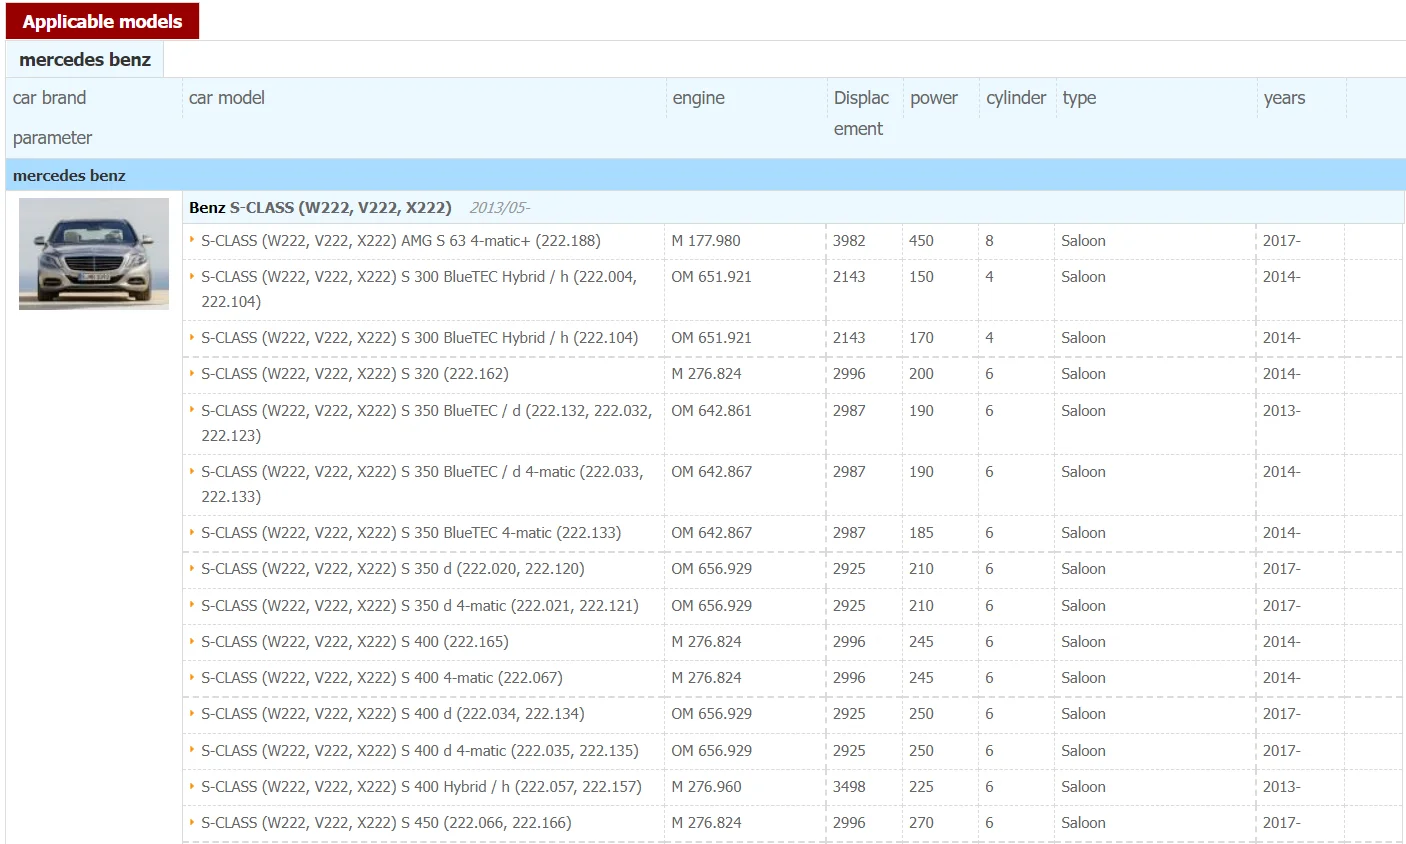Click power value 450
This screenshot has height=844, width=1406.
pos(921,241)
